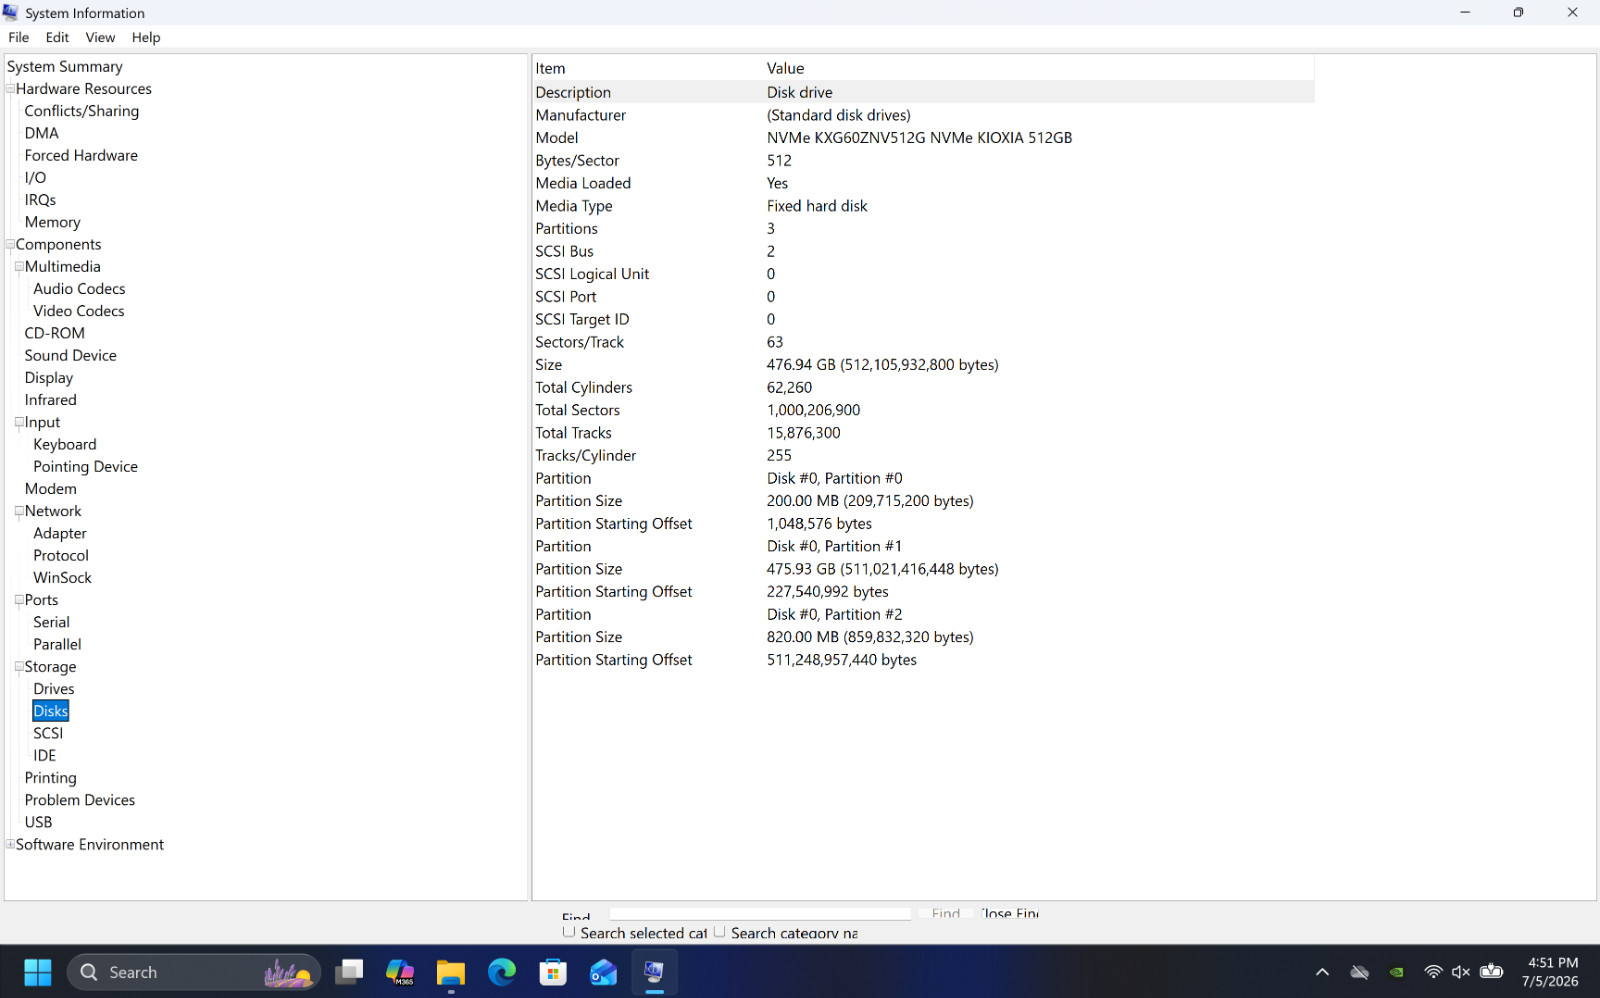This screenshot has height=998, width=1600.
Task: Select Keyboard under Input
Action: pos(65,444)
